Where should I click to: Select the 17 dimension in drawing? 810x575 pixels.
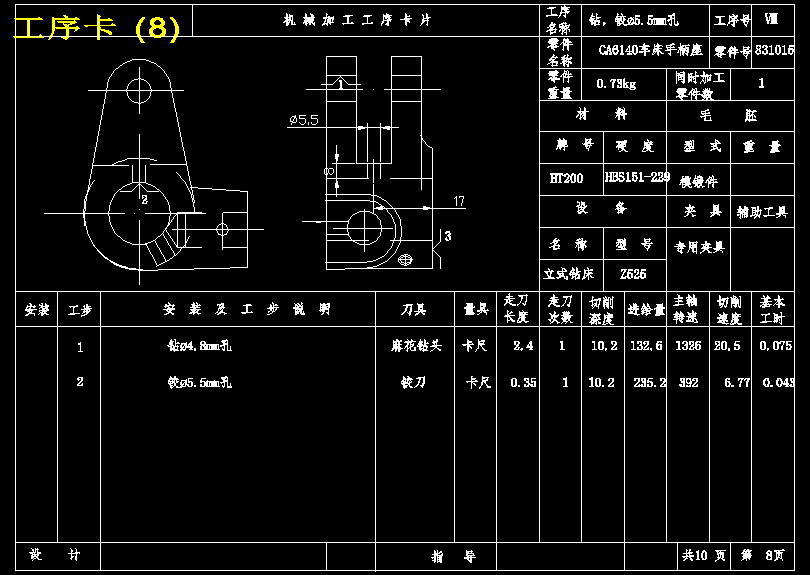459,201
